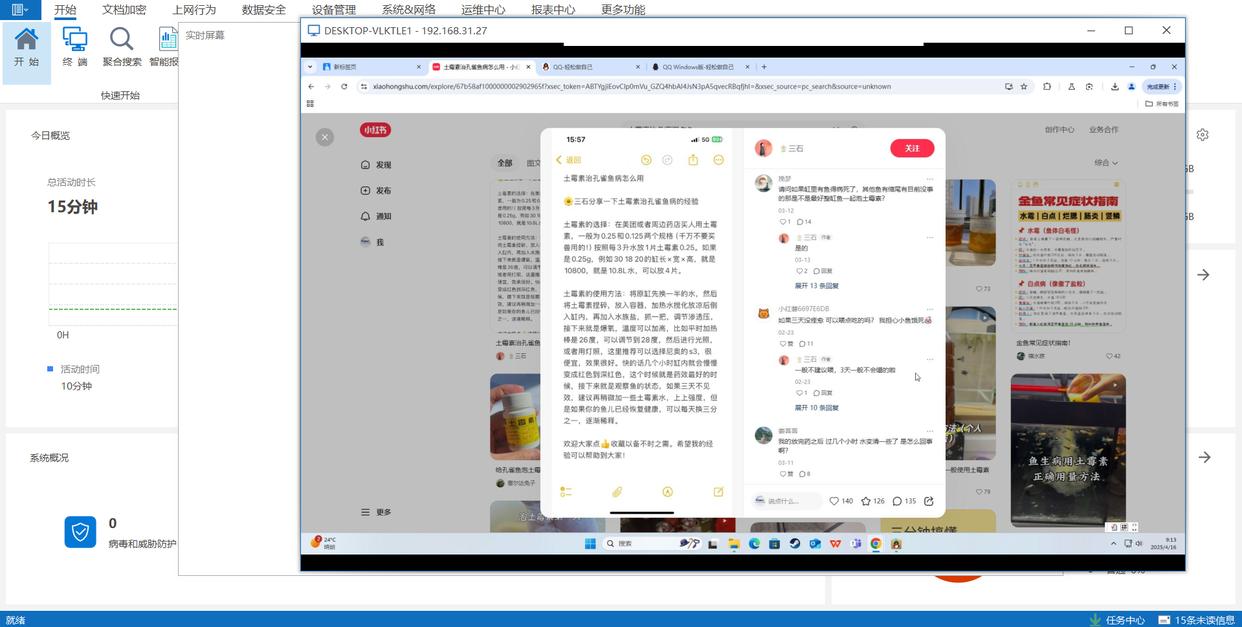
Task: Switch to the 系统&网络 tab
Action: tap(408, 10)
